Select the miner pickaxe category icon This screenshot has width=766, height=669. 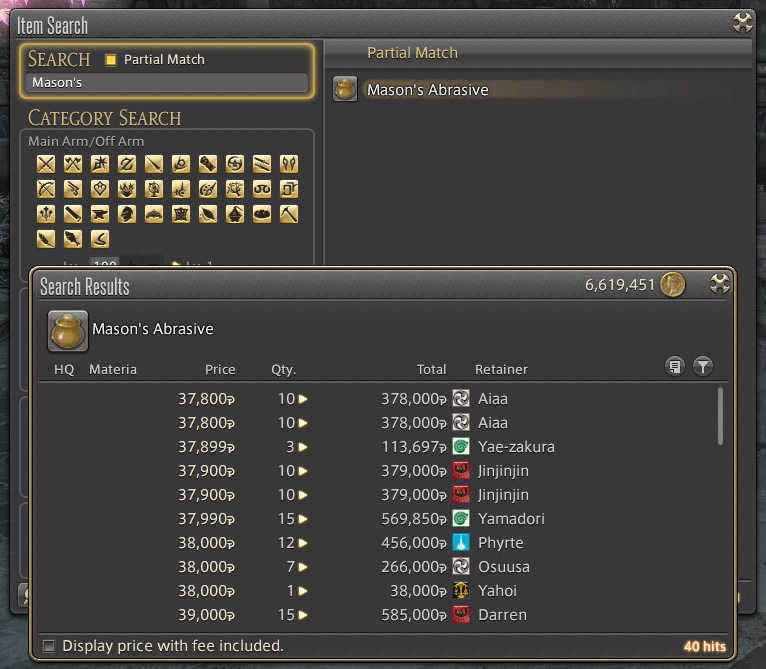(x=289, y=214)
